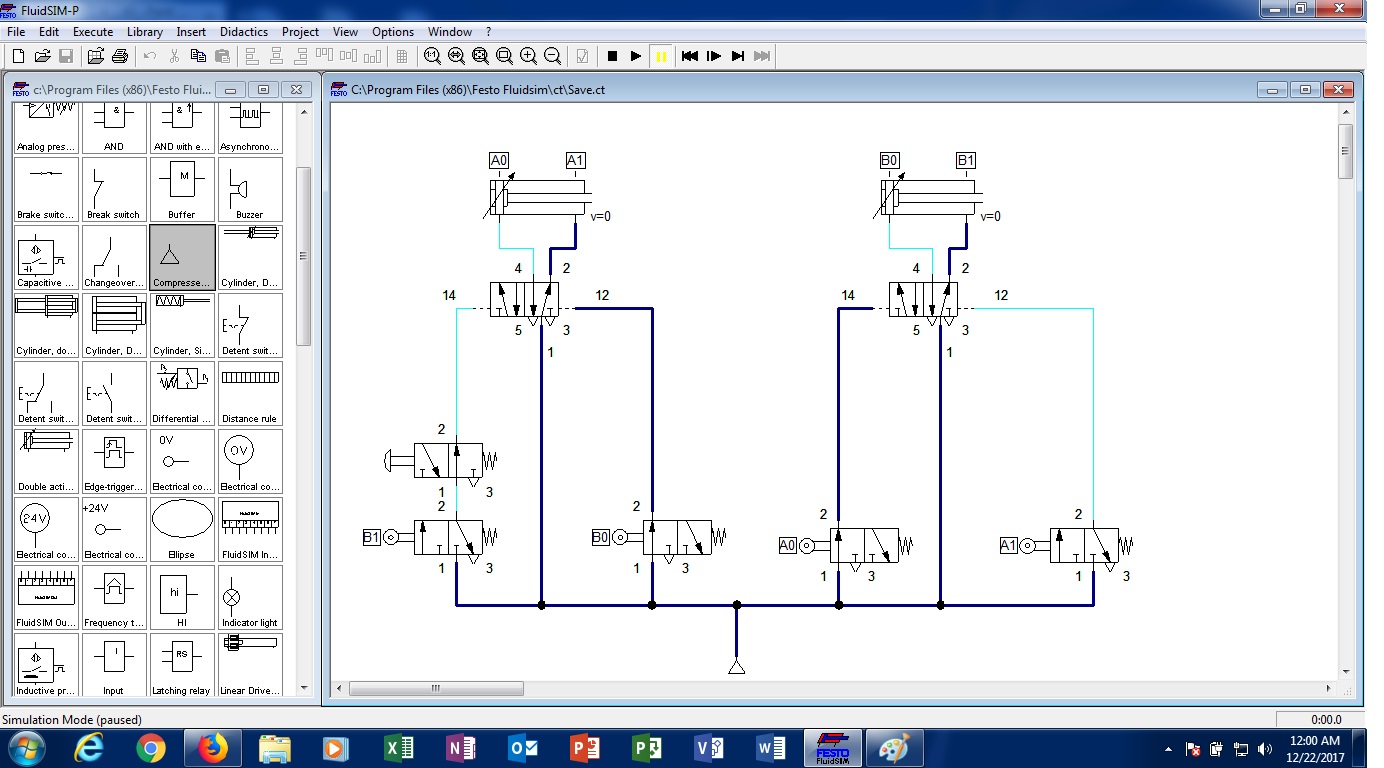Stop the simulation with the Stop button

612,56
